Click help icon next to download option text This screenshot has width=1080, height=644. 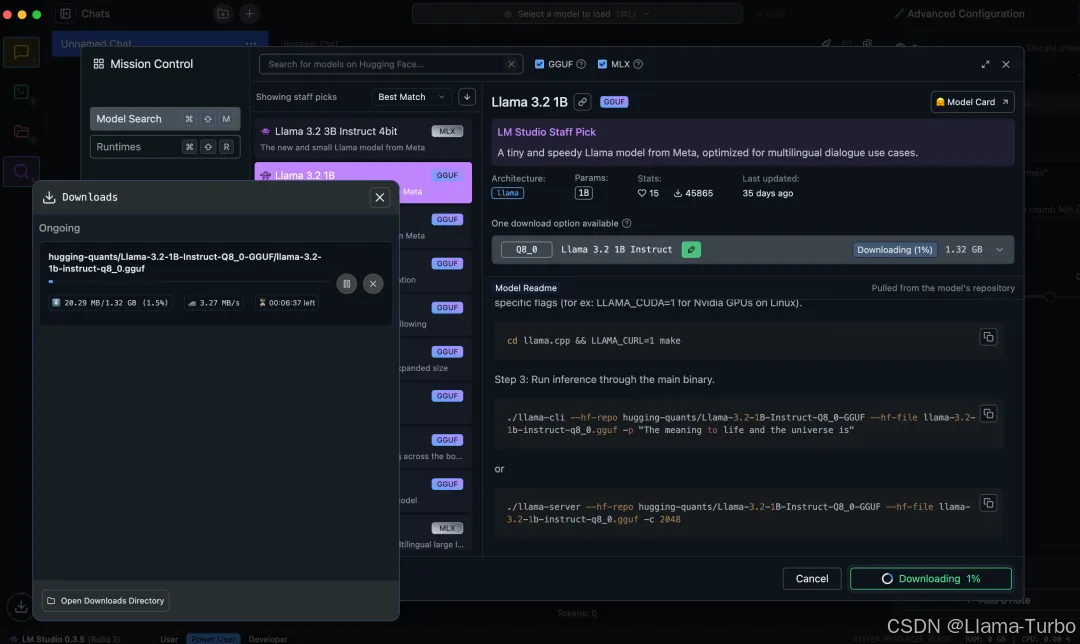626,223
